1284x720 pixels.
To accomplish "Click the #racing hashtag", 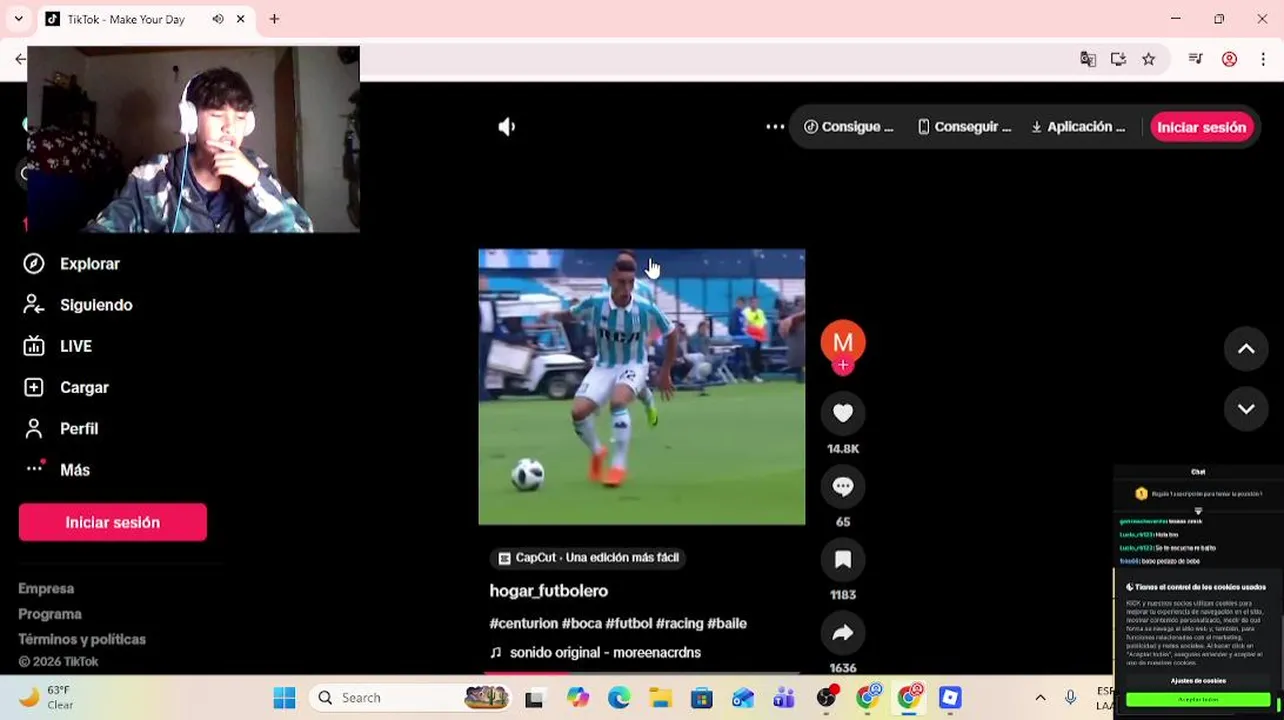I will tap(679, 623).
